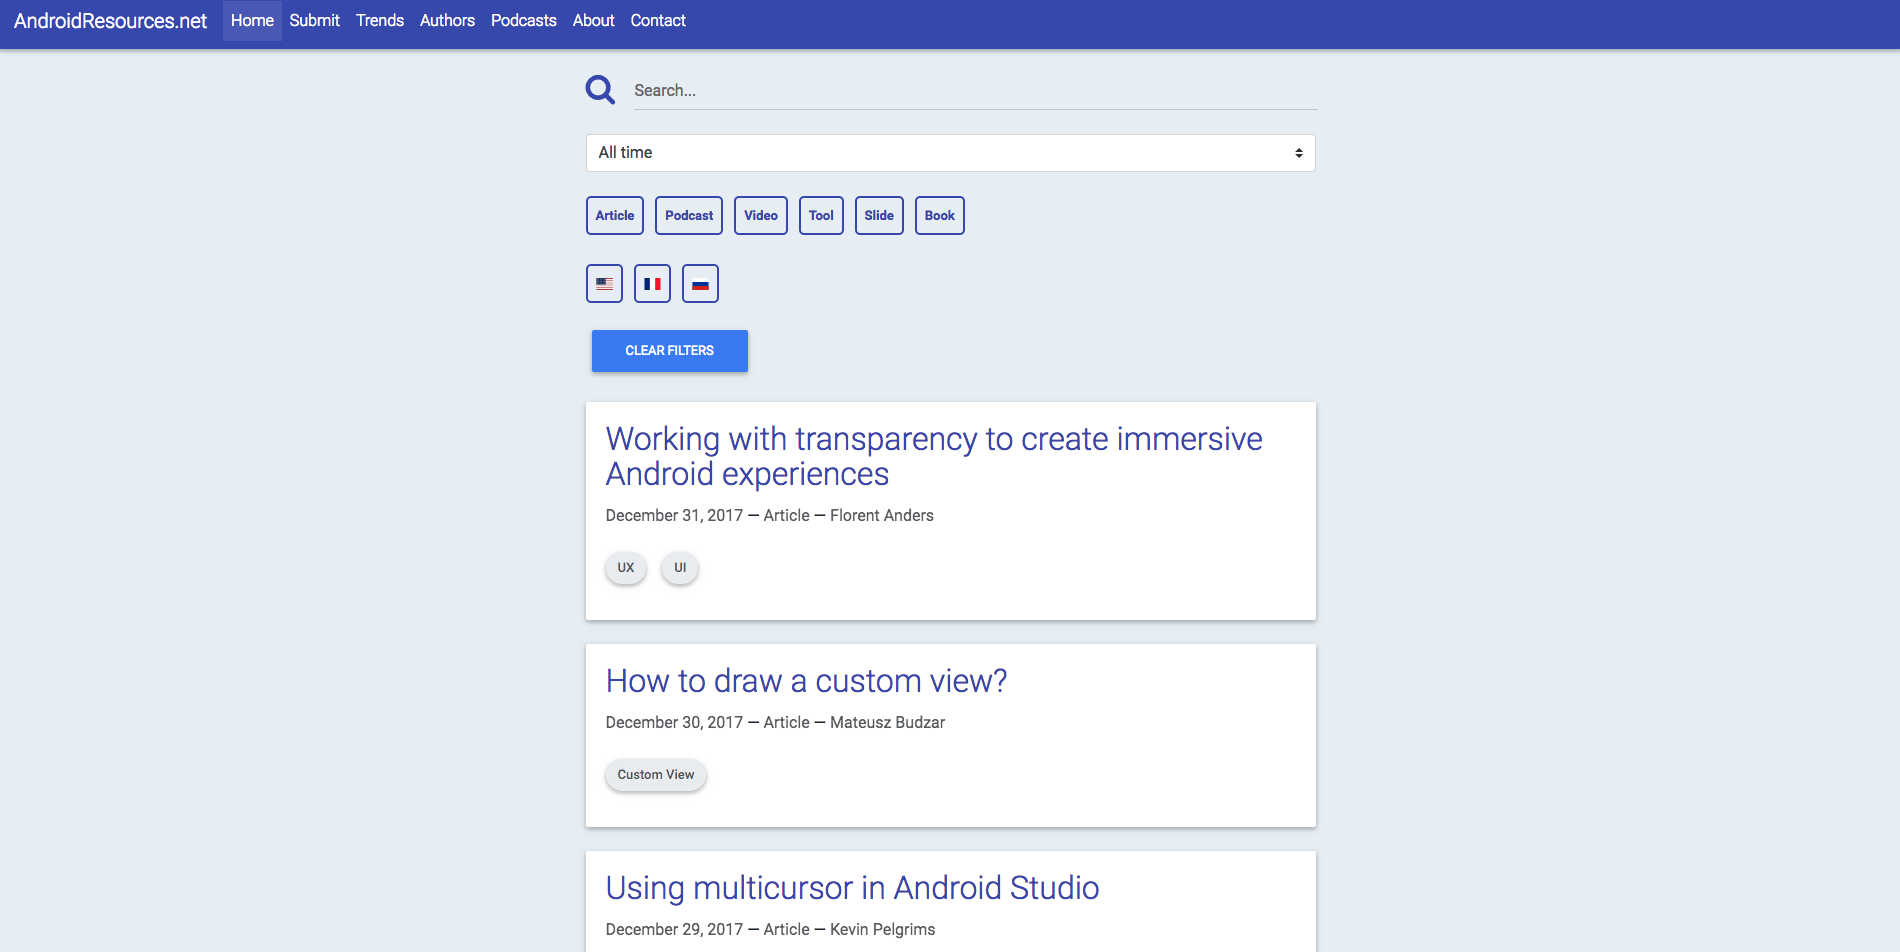This screenshot has width=1900, height=952.
Task: Go to the Submit page
Action: pyautogui.click(x=314, y=20)
